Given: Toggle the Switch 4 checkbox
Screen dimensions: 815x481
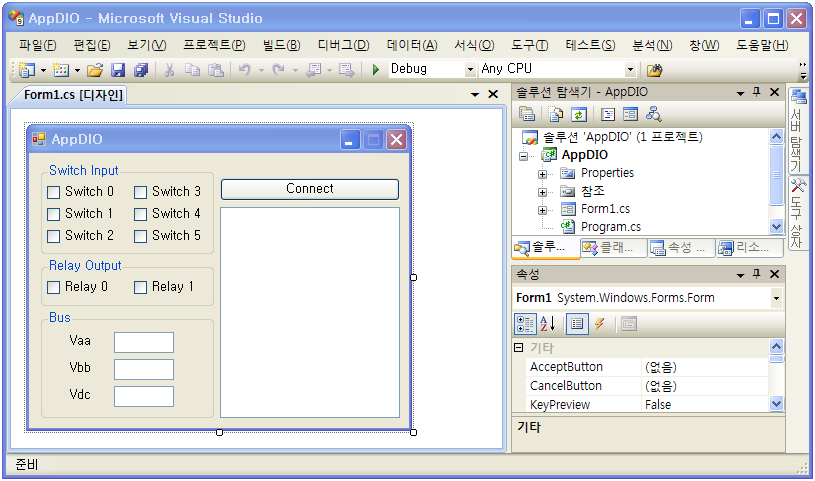Looking at the screenshot, I should pyautogui.click(x=140, y=214).
